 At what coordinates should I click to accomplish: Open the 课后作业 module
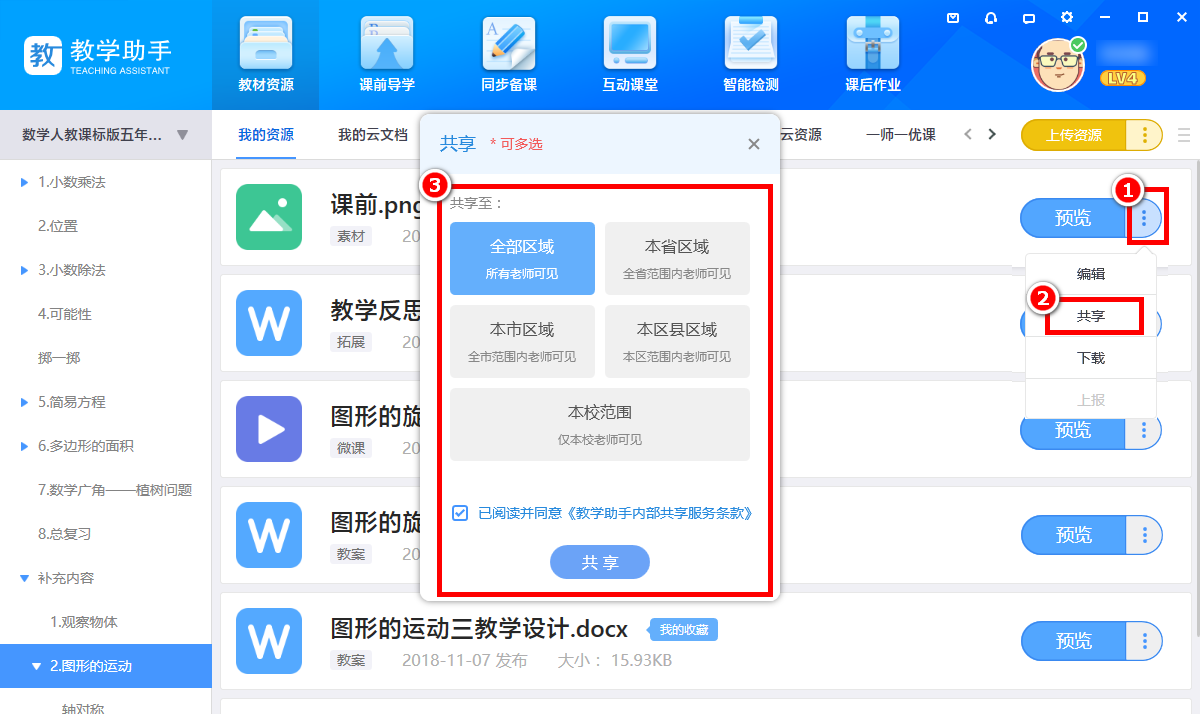click(872, 44)
